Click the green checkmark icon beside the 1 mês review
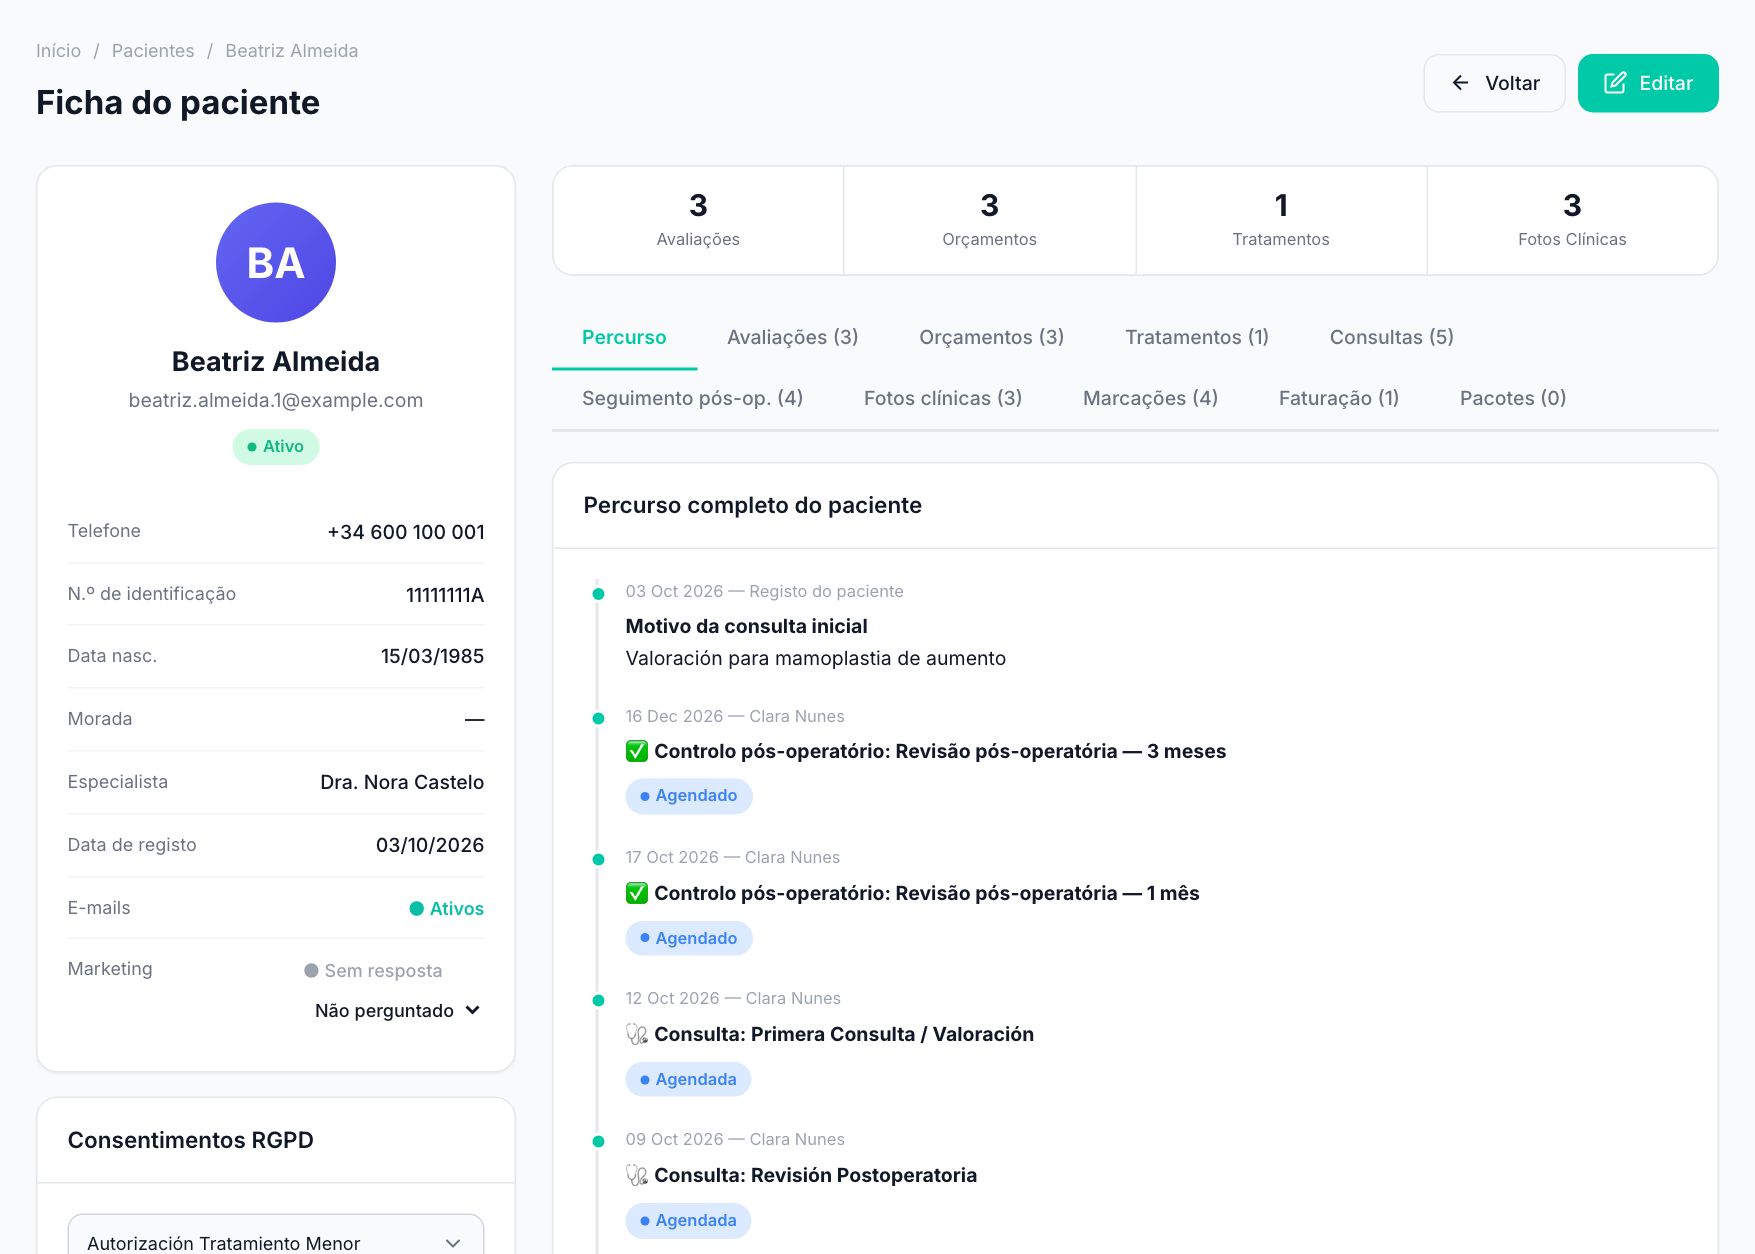 click(x=637, y=893)
